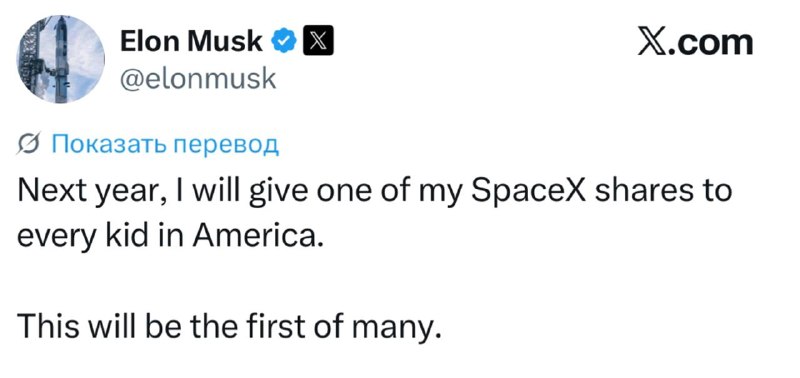Click the X glyph in the X.com logo
The width and height of the screenshot is (800, 378).
tap(657, 43)
